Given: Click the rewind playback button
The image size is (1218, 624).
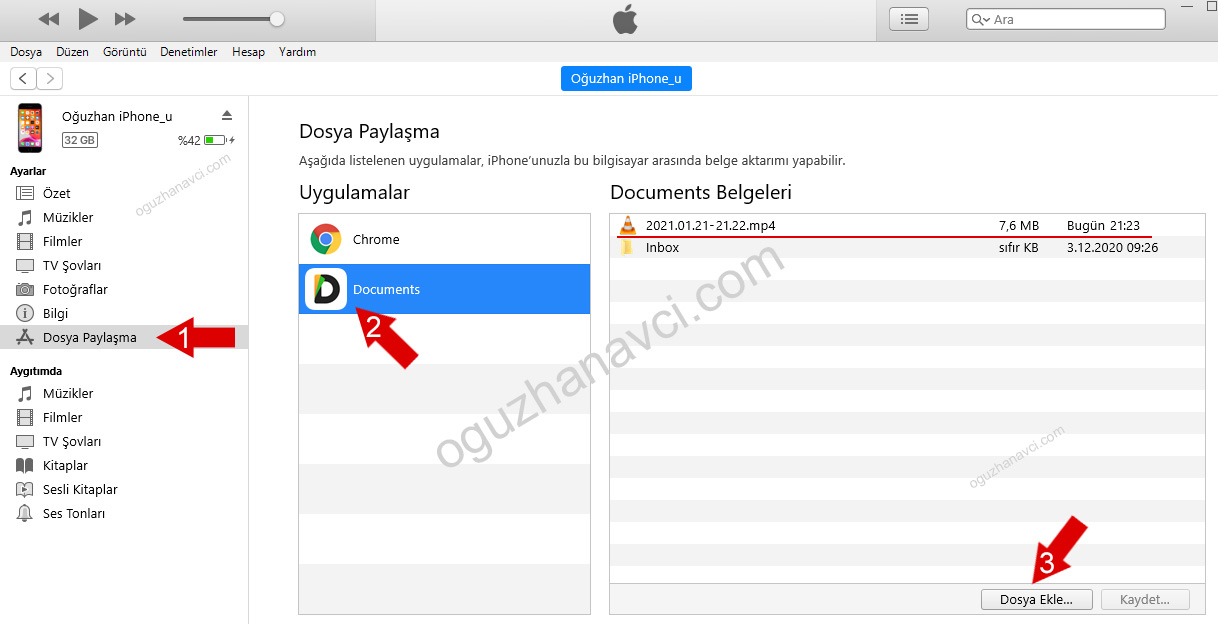Looking at the screenshot, I should pos(48,19).
